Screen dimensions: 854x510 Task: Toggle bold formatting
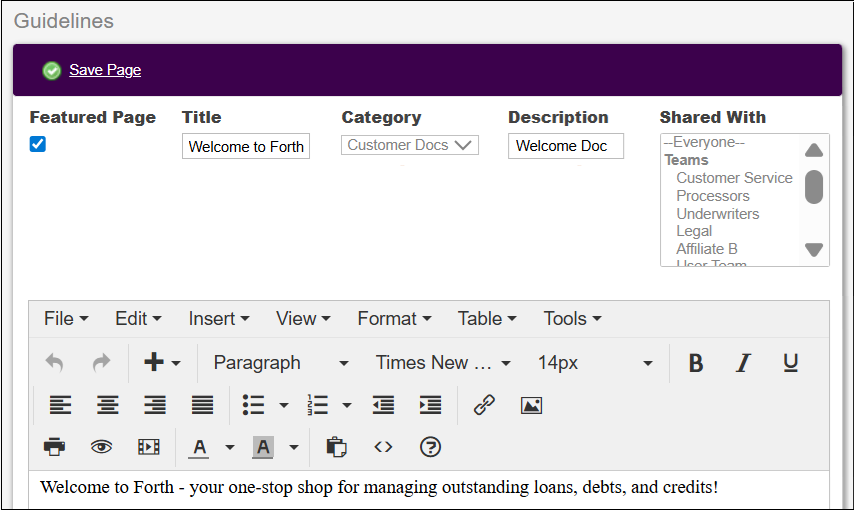pos(696,363)
